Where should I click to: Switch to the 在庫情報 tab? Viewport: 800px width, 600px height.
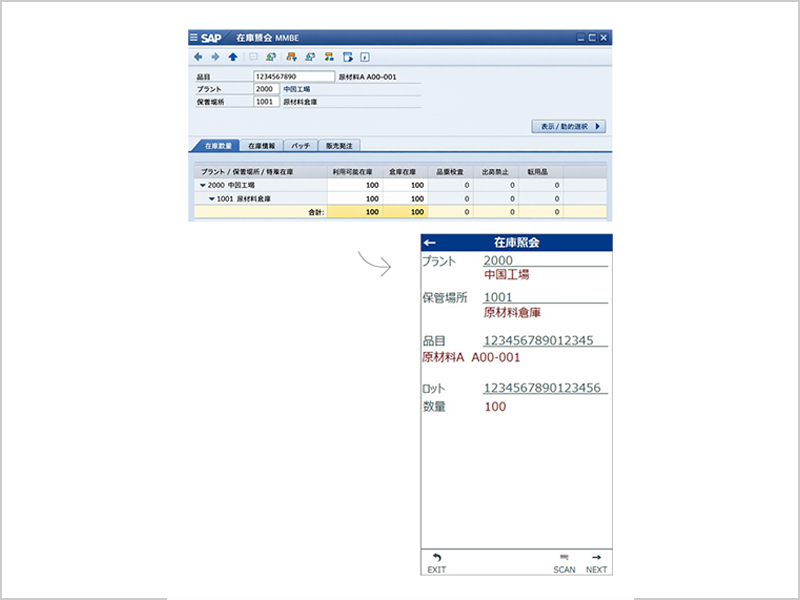(x=262, y=145)
